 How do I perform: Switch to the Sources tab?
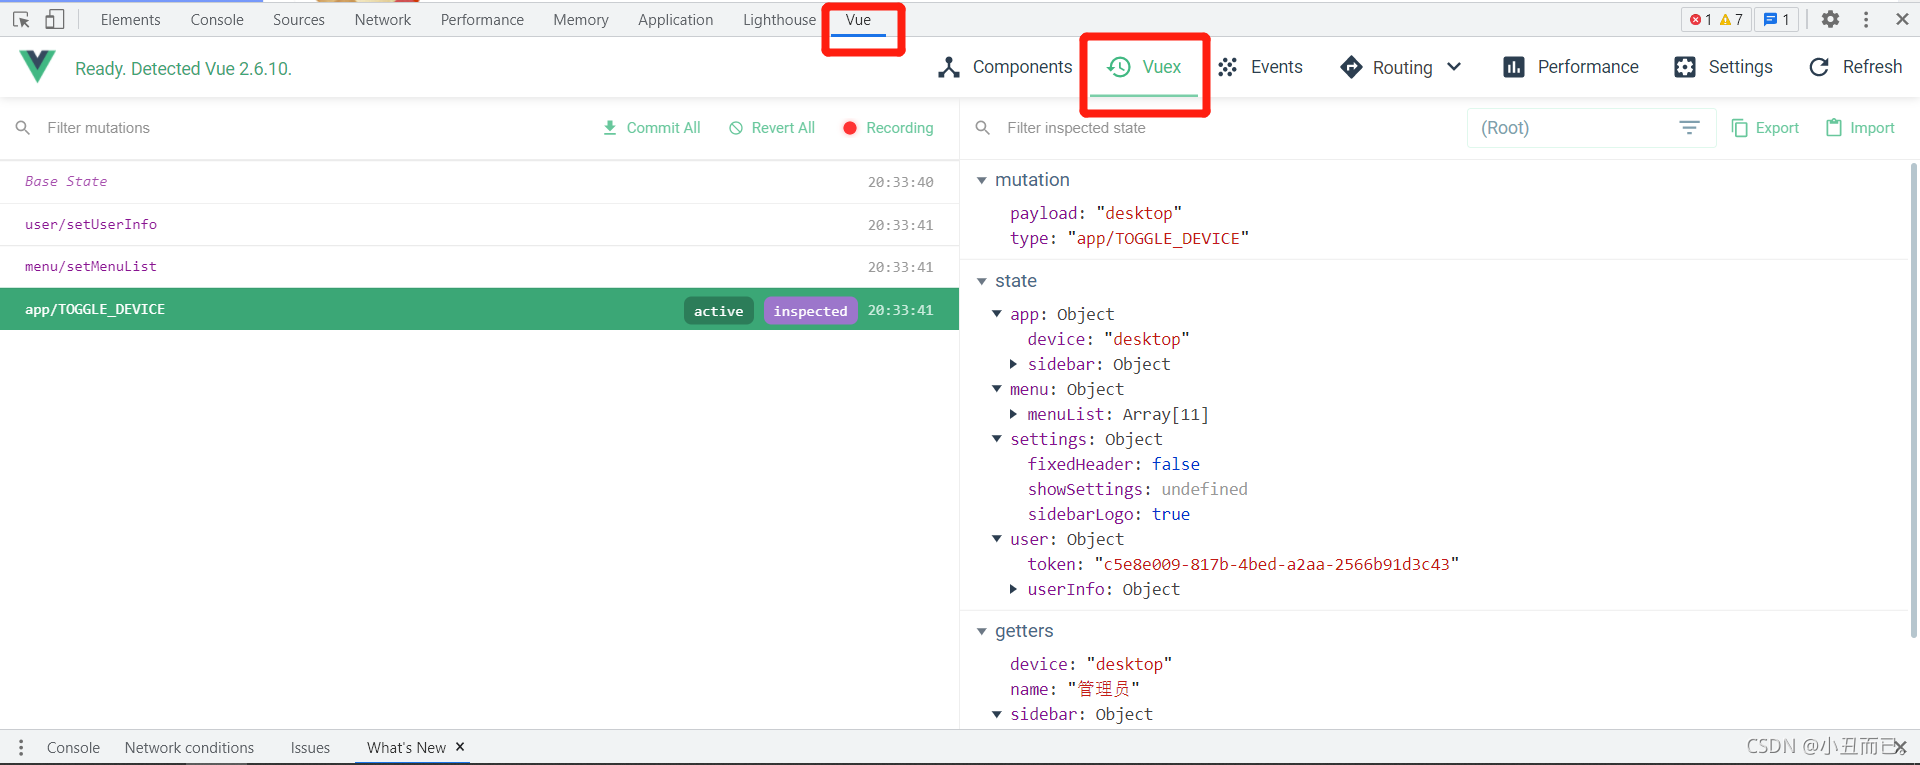(x=299, y=20)
